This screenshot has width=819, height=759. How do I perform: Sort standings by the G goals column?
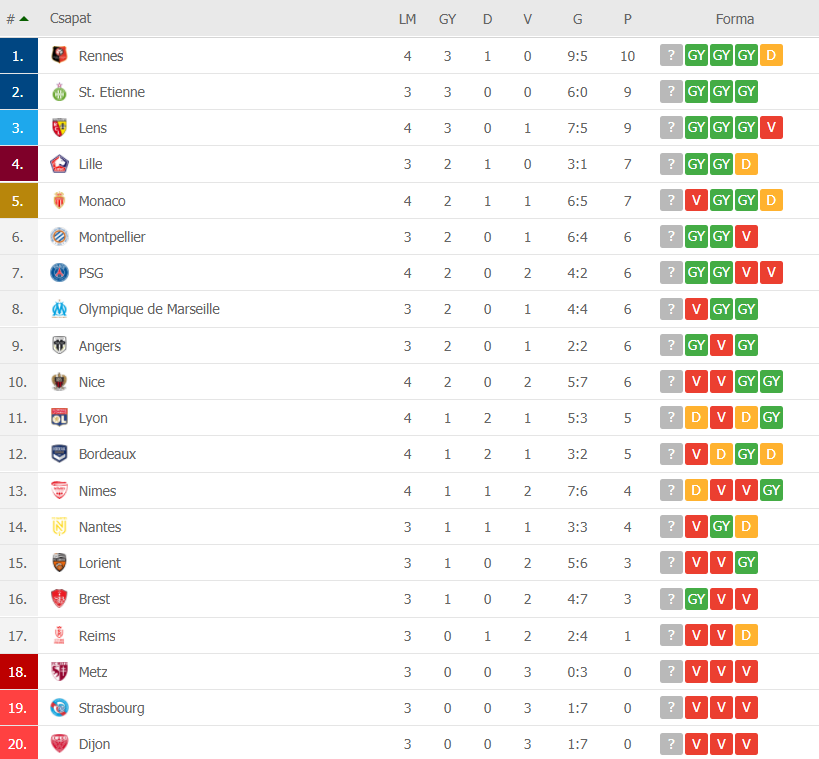tap(577, 19)
